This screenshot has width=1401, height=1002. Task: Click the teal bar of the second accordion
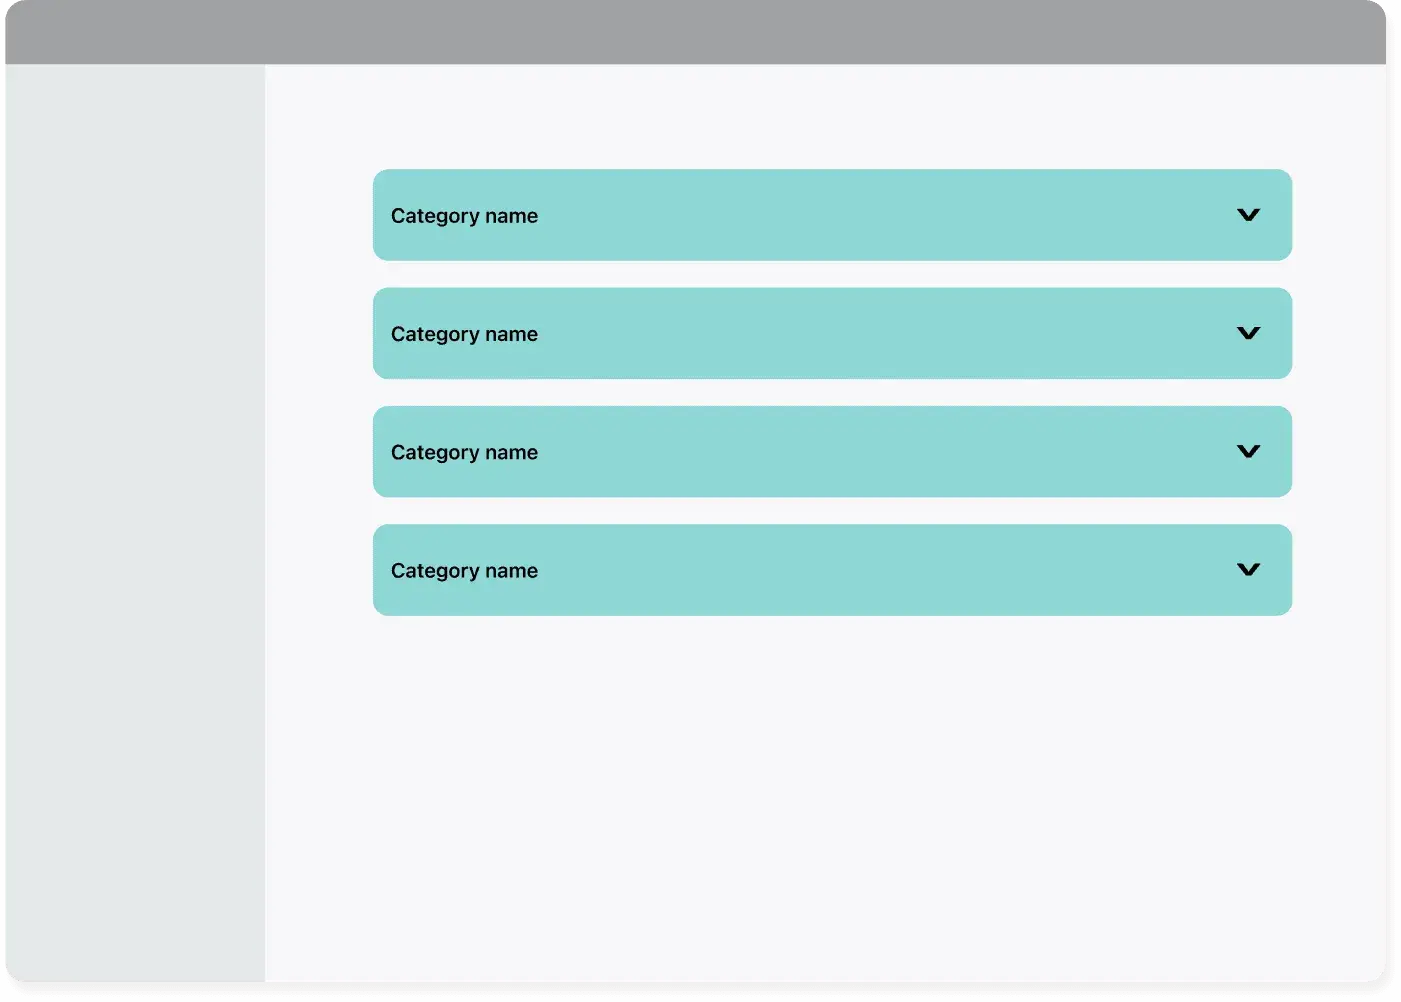pos(832,333)
